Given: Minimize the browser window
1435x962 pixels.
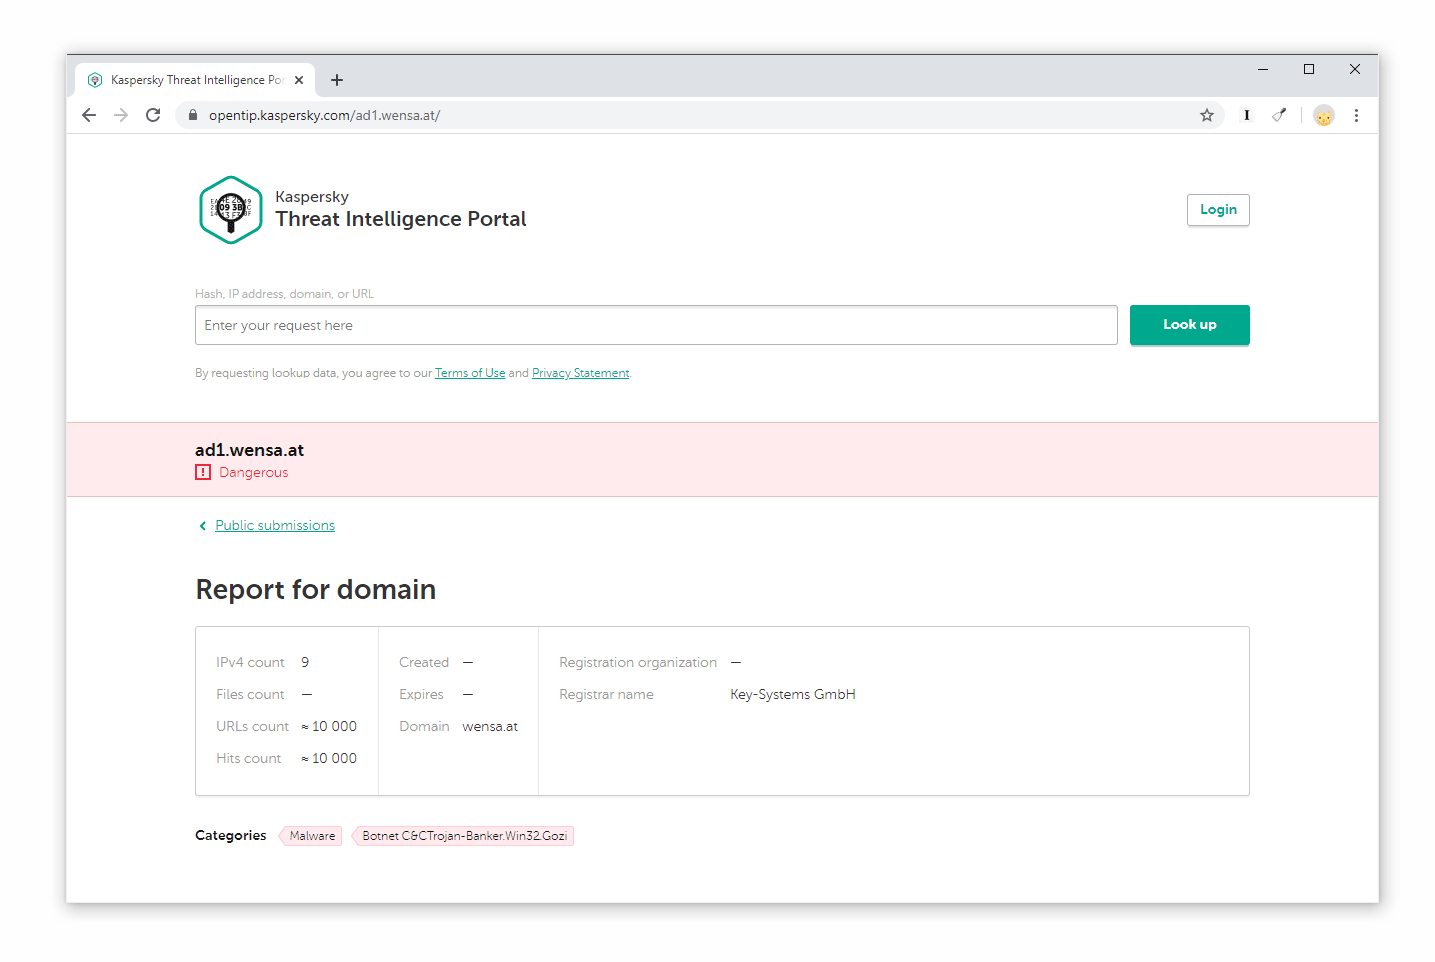Looking at the screenshot, I should point(1263,69).
